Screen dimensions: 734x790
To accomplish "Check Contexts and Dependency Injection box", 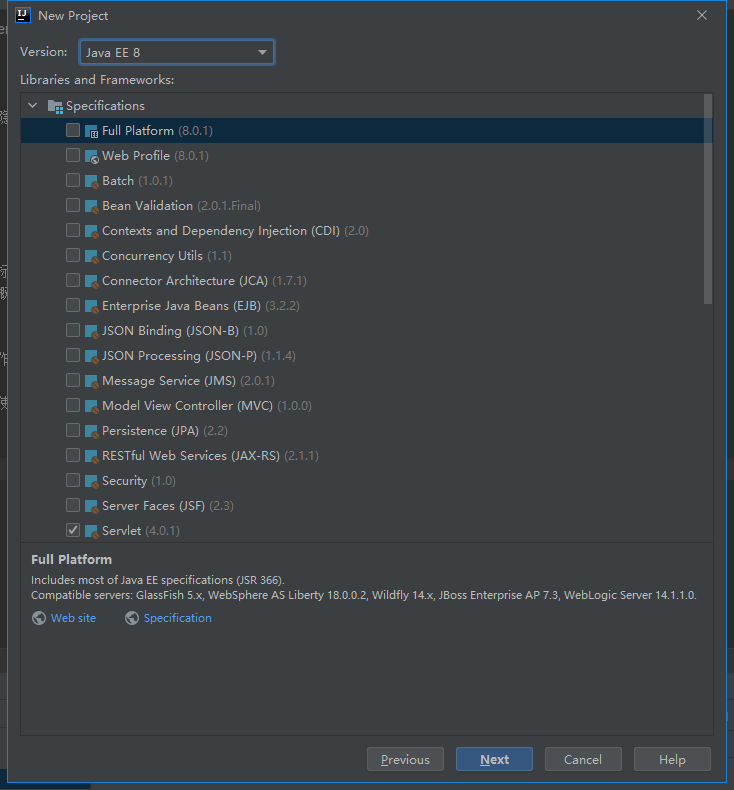I will click(73, 230).
